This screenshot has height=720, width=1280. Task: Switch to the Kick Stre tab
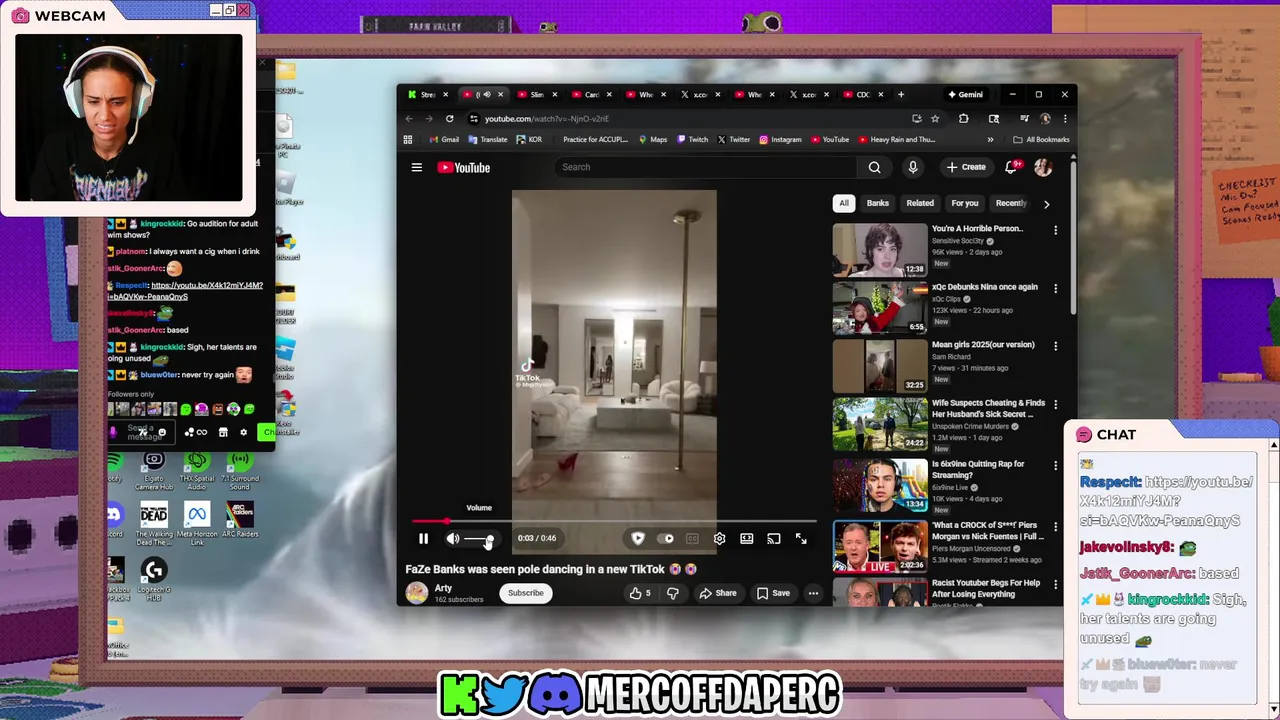(x=427, y=94)
